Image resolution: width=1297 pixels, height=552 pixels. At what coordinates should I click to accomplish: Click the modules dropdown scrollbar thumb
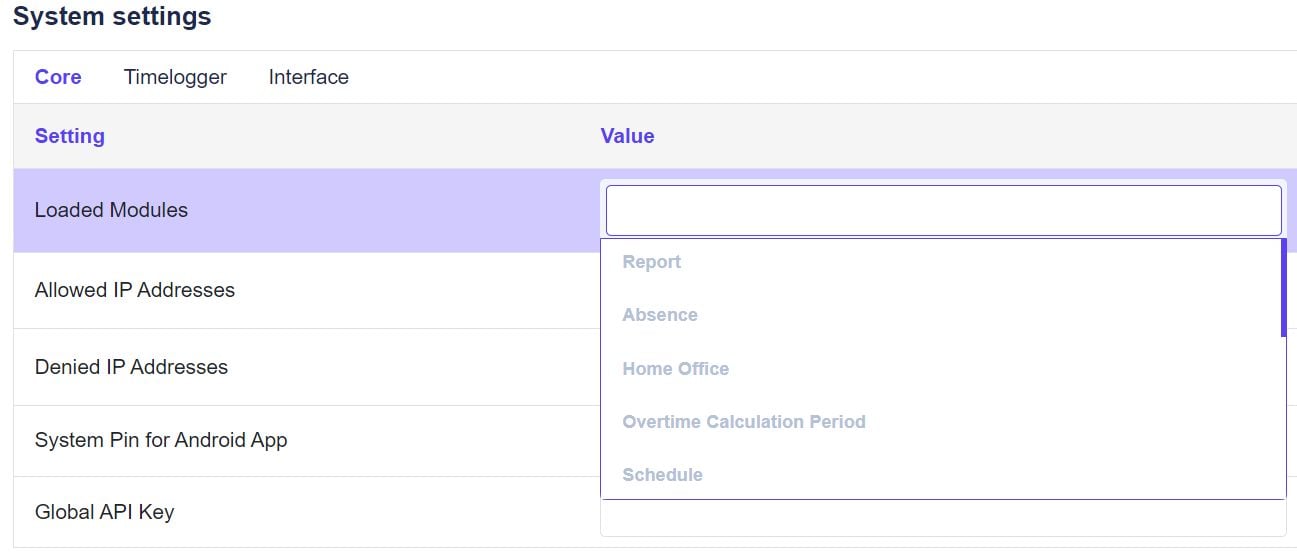pos(1283,288)
